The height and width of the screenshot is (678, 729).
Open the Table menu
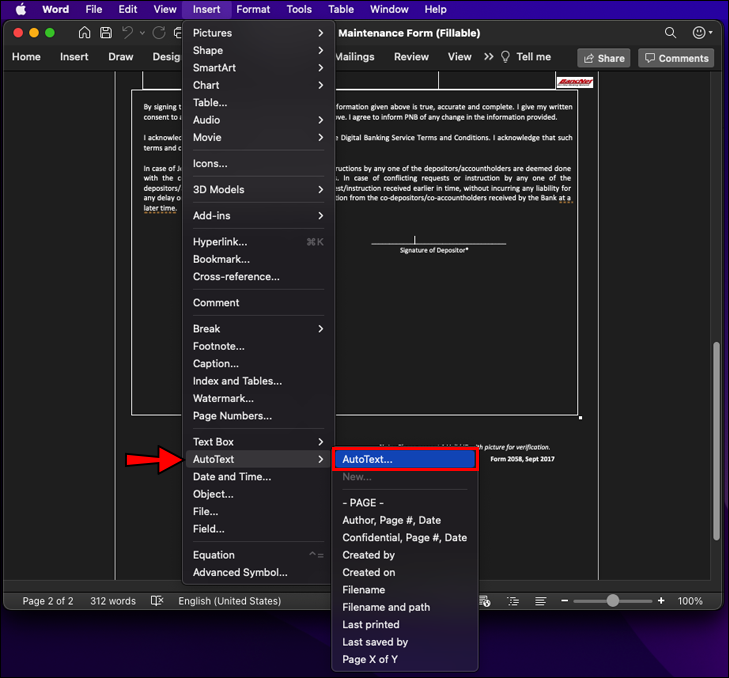click(341, 9)
